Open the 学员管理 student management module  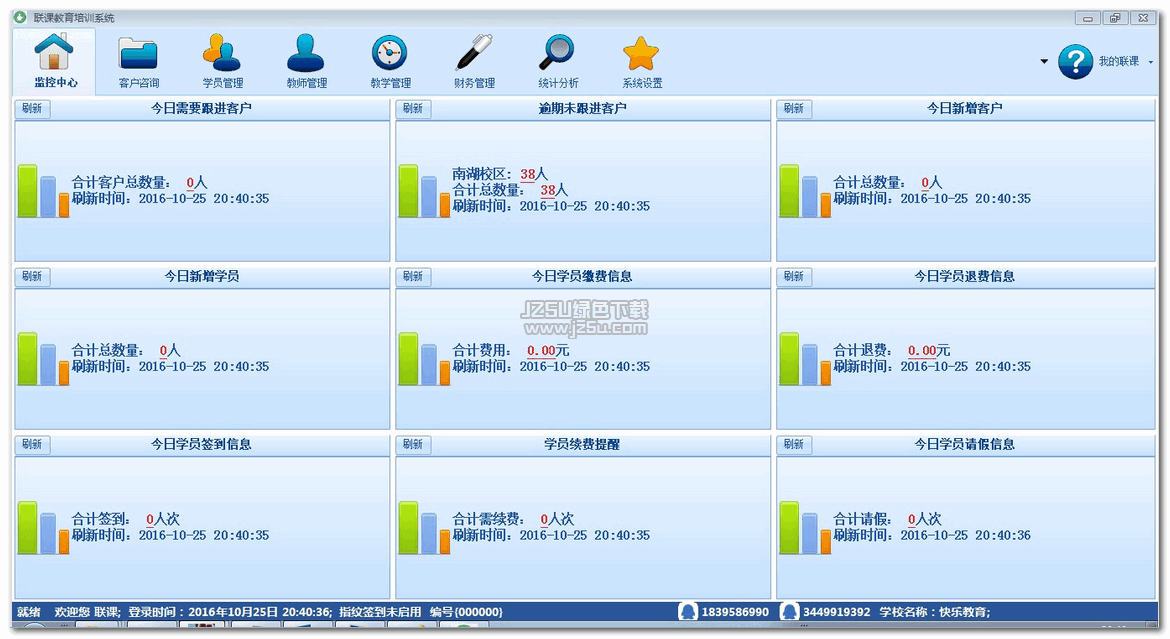pyautogui.click(x=222, y=60)
